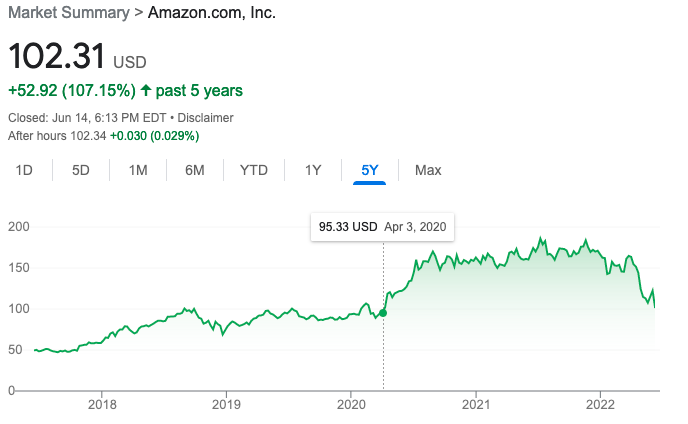The height and width of the screenshot is (424, 688).
Task: Click the 2021 label on x-axis
Action: [476, 404]
